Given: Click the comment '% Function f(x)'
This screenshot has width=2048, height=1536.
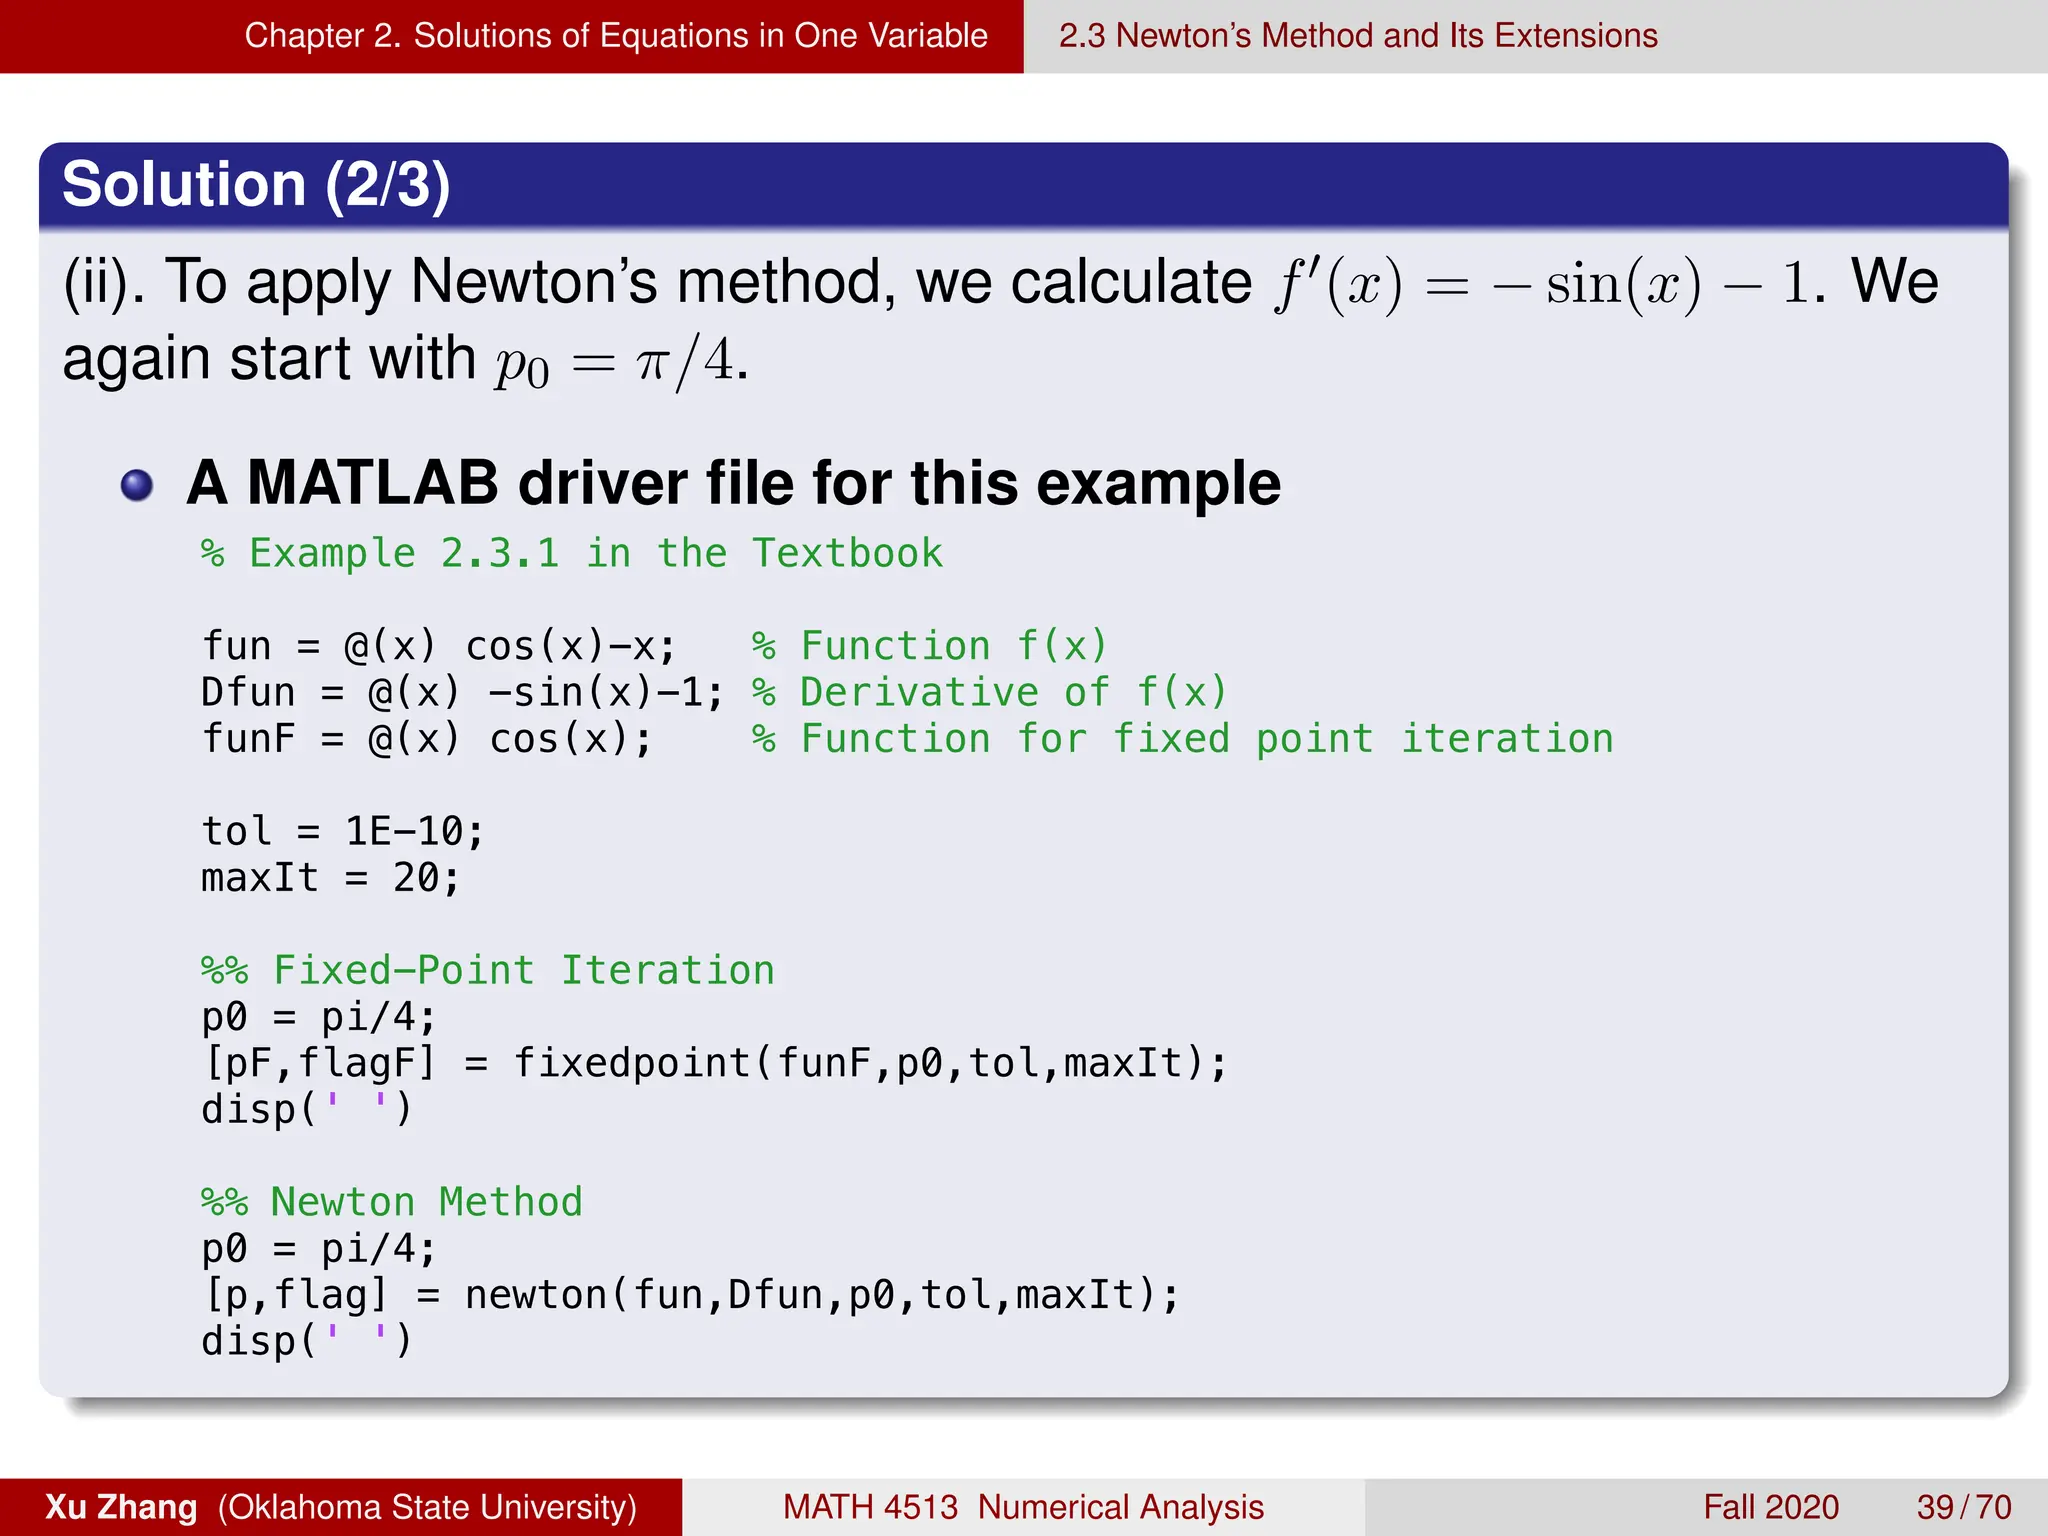Looking at the screenshot, I should click(930, 646).
